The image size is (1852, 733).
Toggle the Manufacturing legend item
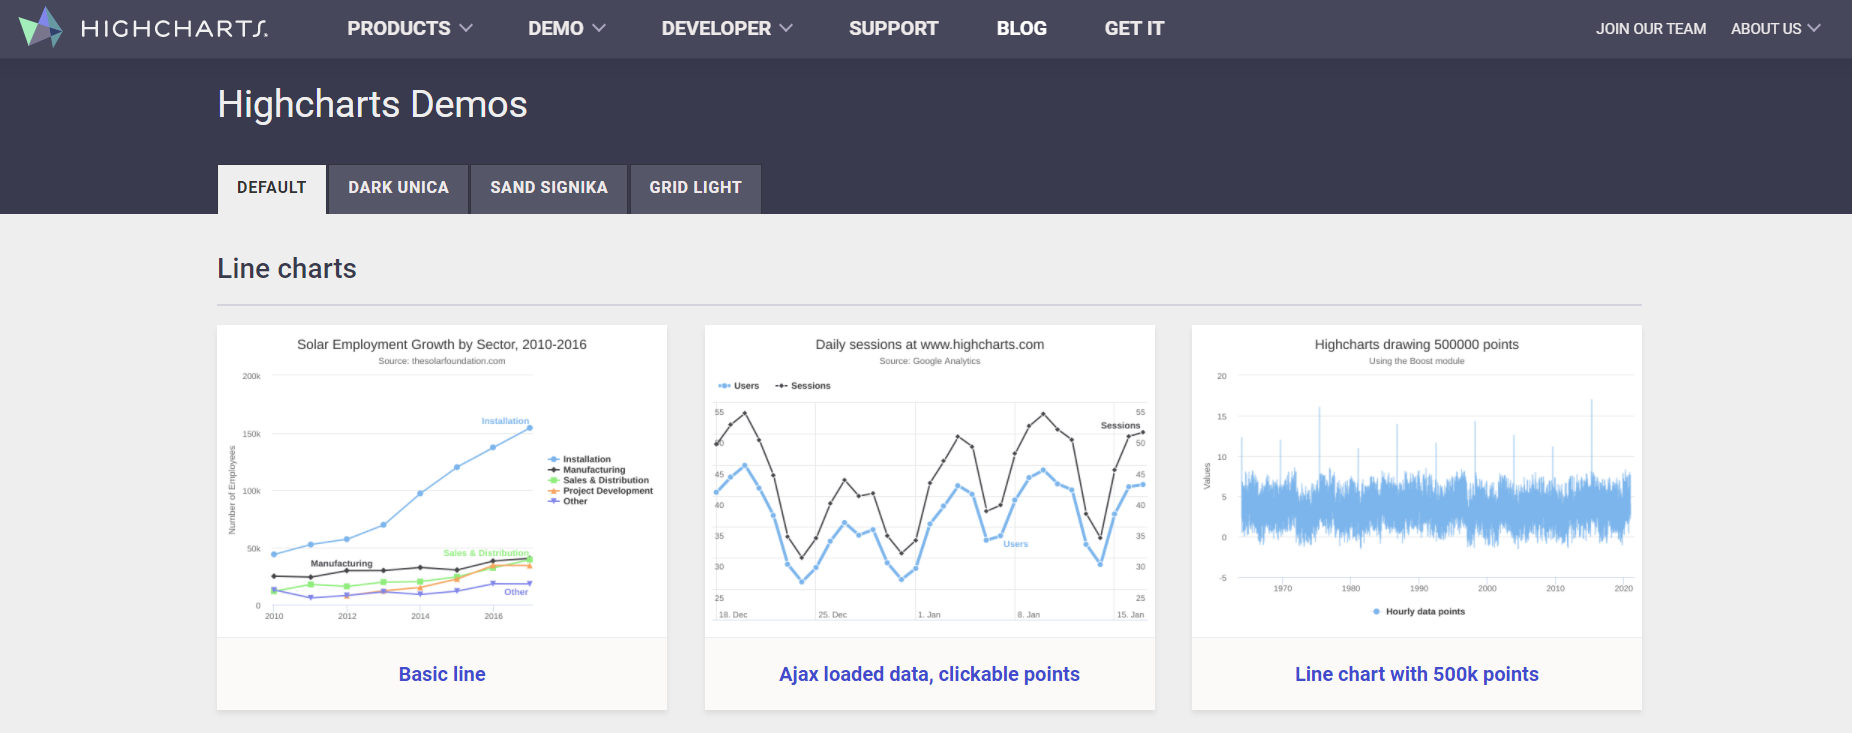coord(586,470)
